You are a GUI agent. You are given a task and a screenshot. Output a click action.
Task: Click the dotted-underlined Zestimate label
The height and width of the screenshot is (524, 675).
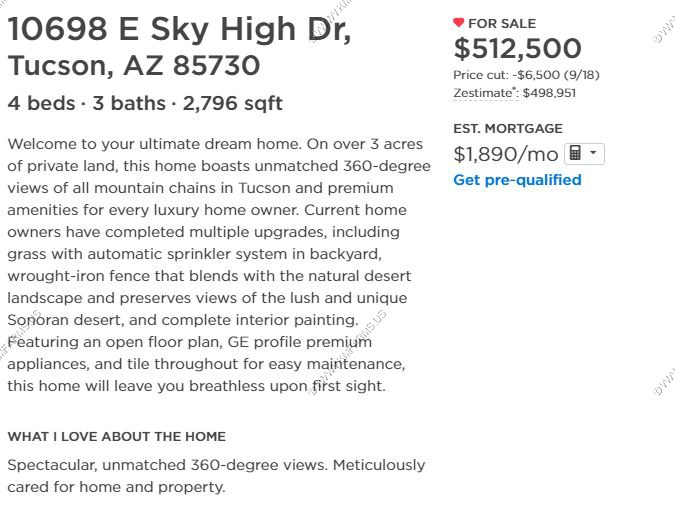click(x=484, y=93)
